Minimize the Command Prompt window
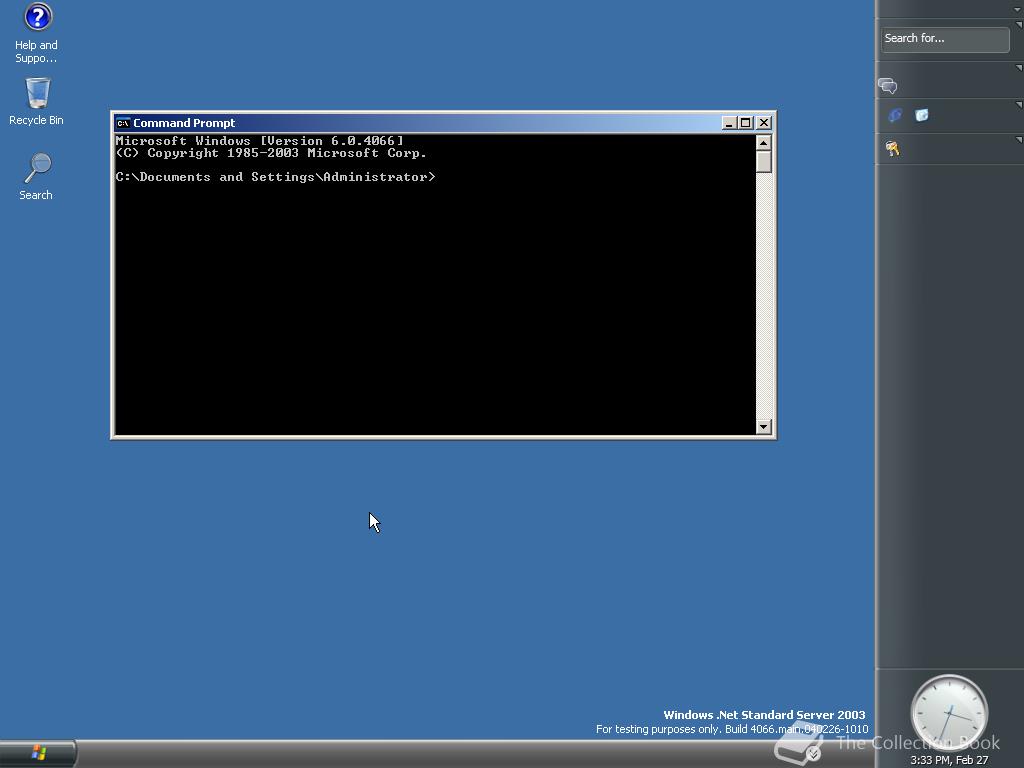Screen dimensions: 1024x768 tap(729, 123)
